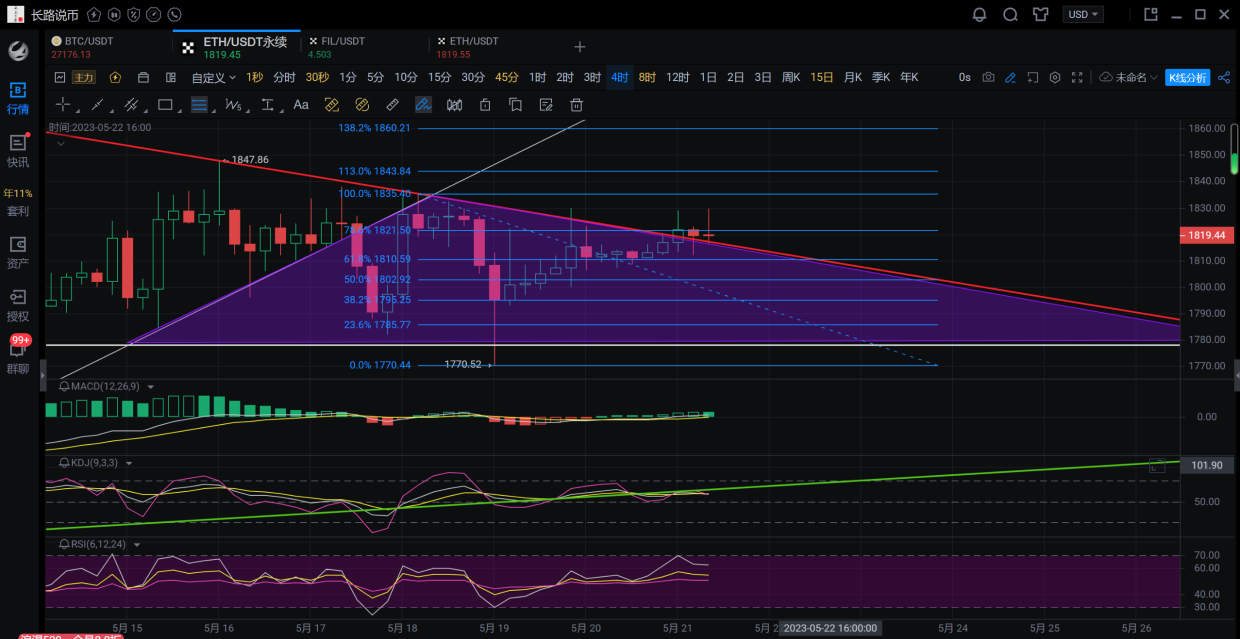Open 快讯 news flash in sidebar

pyautogui.click(x=18, y=151)
